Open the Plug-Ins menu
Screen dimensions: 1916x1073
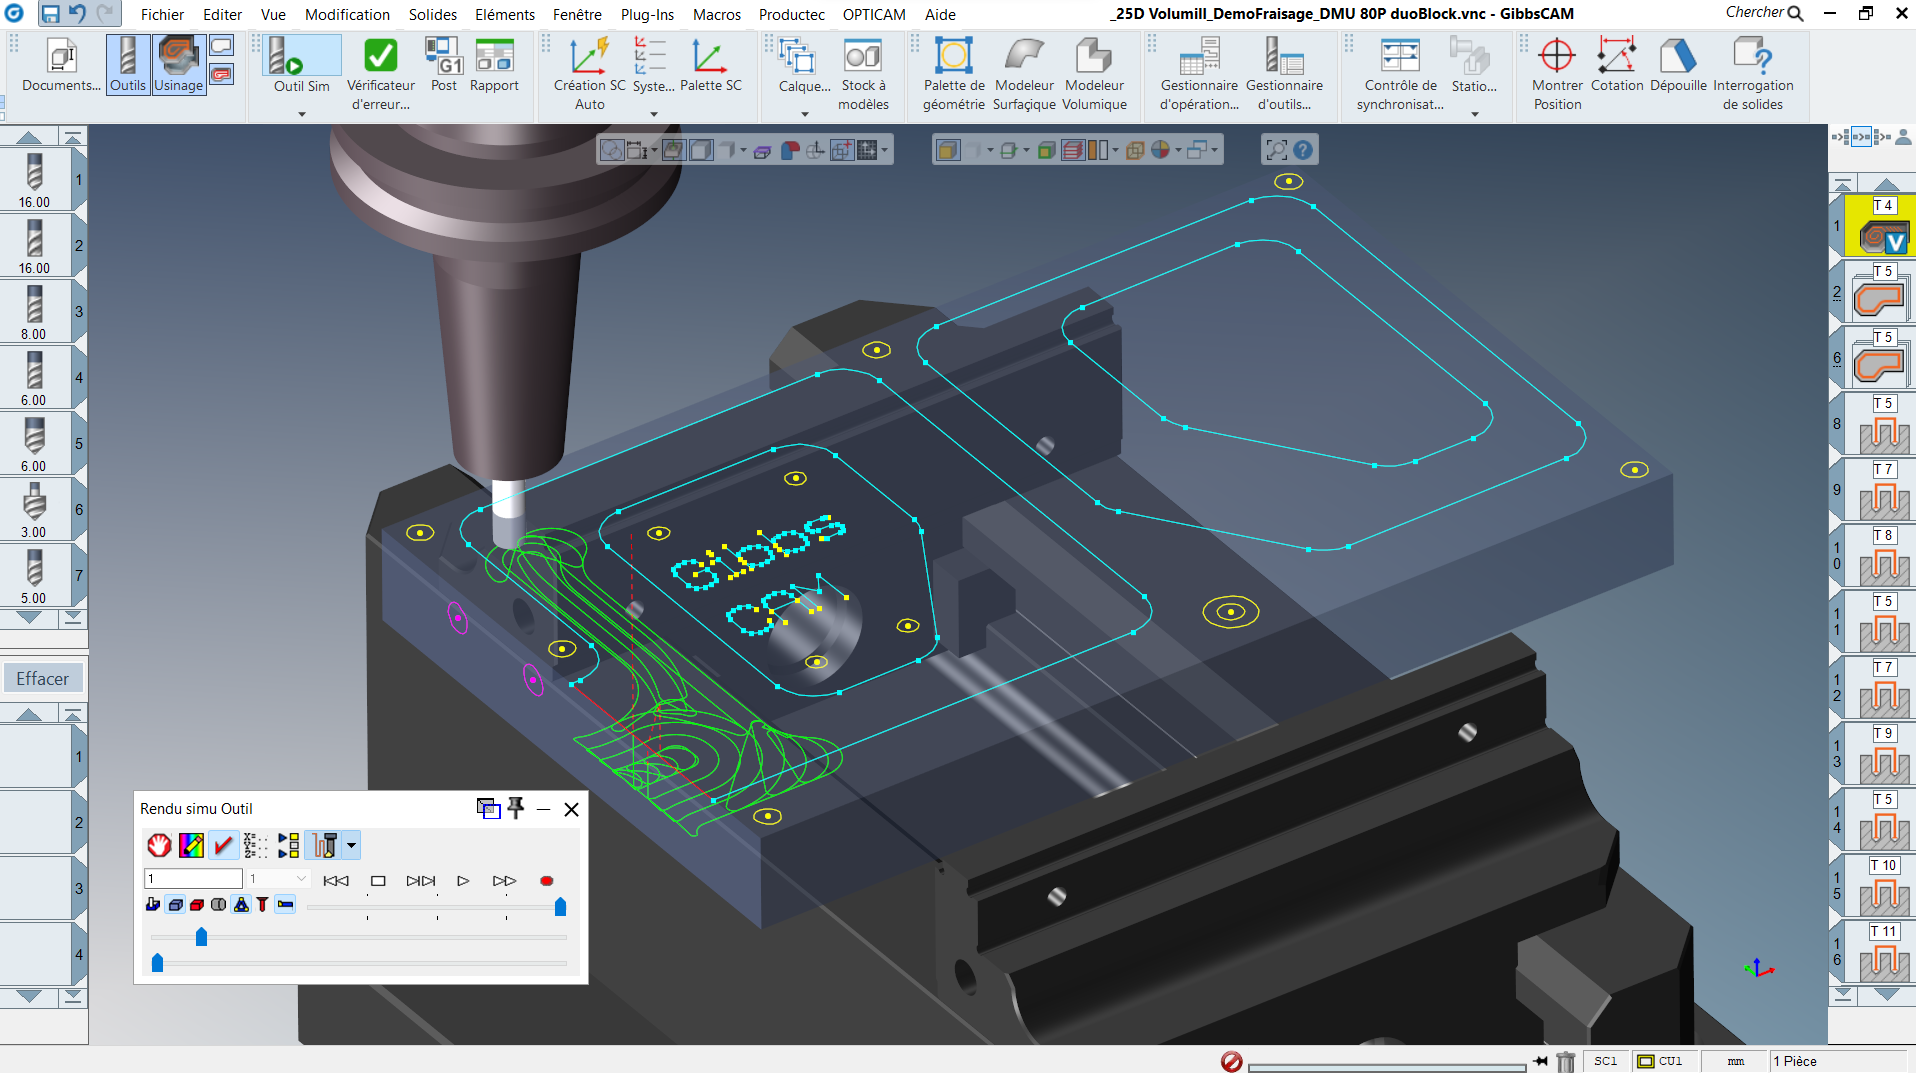[646, 14]
